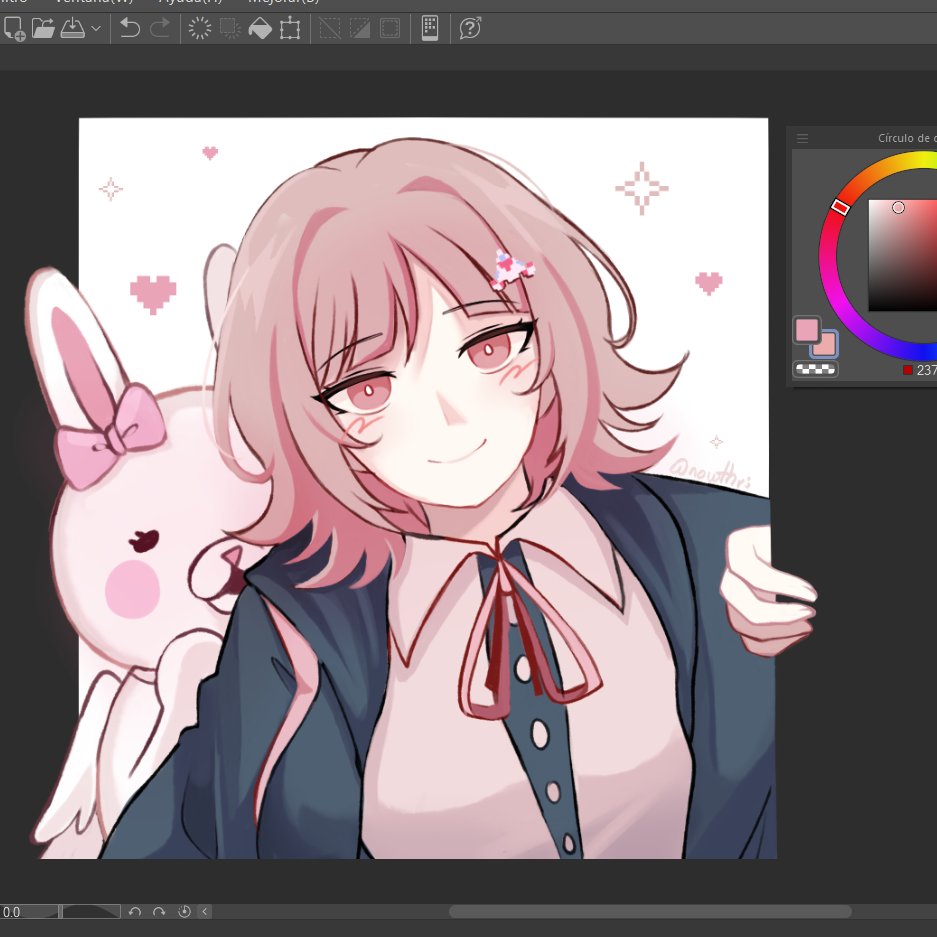Open the color wheel panel hamburger menu
The width and height of the screenshot is (937, 937).
coord(803,139)
